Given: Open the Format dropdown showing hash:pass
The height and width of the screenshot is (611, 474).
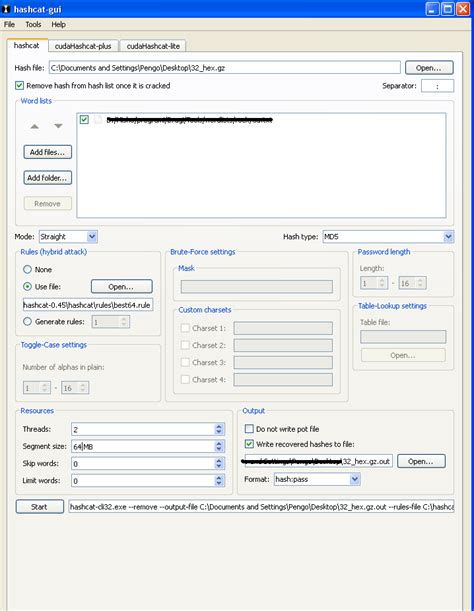Looking at the screenshot, I should point(317,479).
